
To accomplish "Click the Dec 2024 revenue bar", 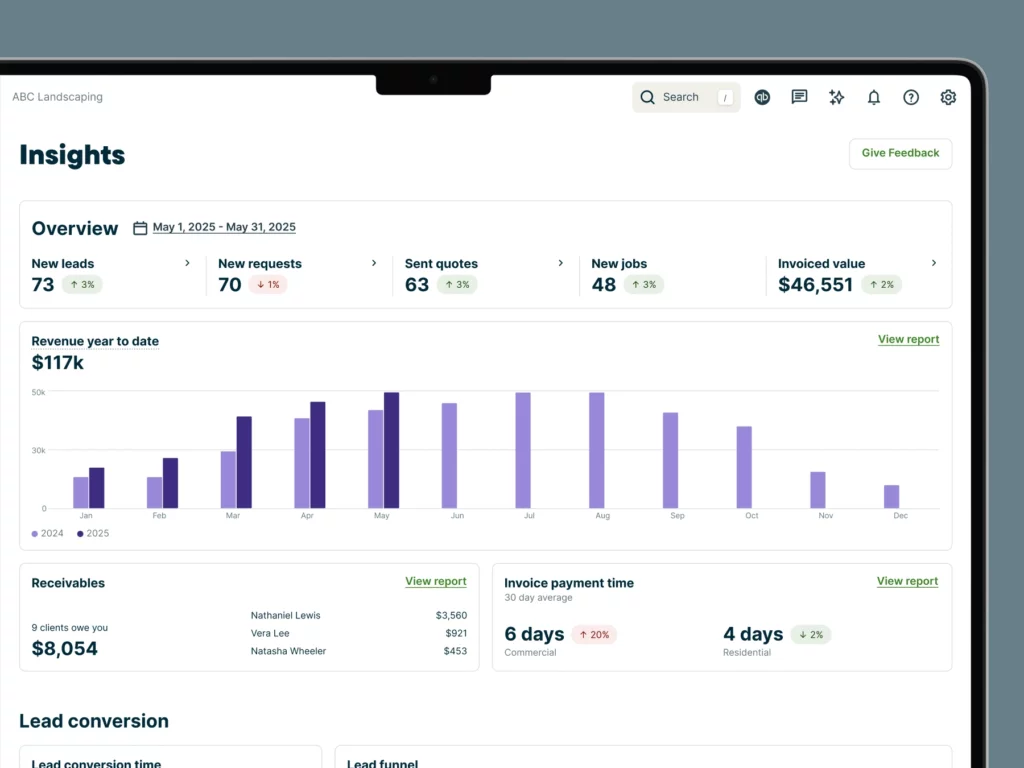I will click(x=891, y=496).
